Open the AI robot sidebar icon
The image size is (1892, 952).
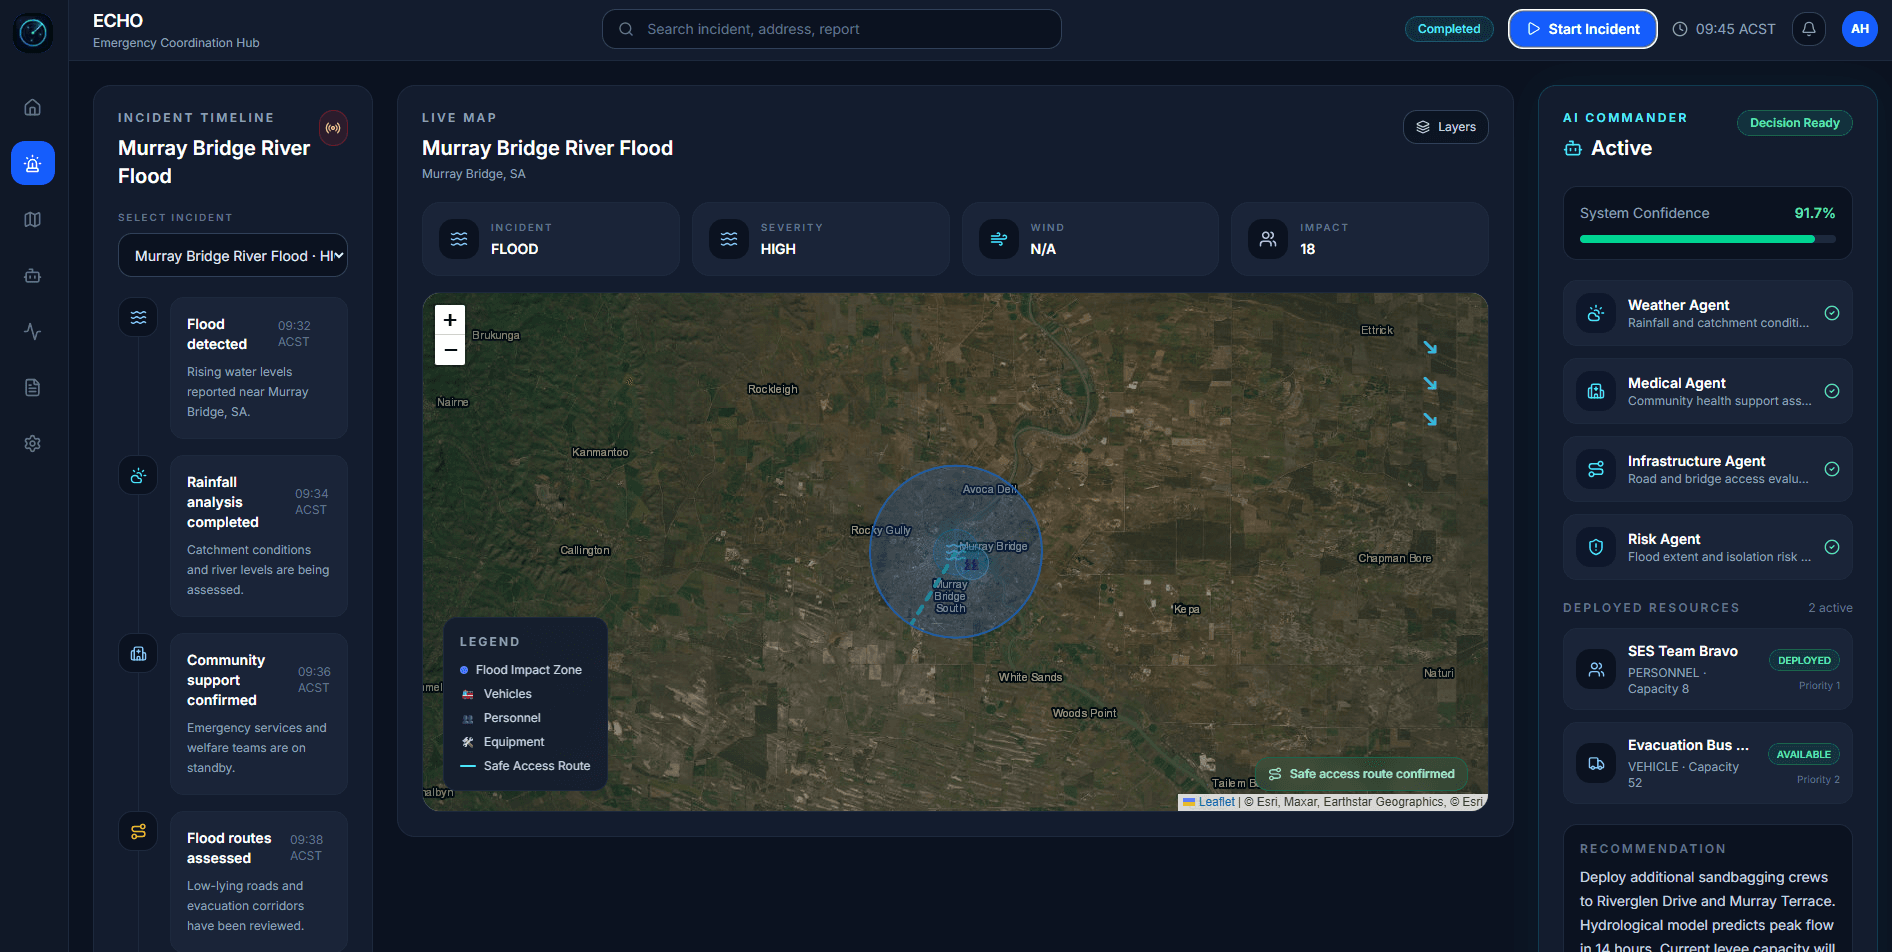coord(33,275)
